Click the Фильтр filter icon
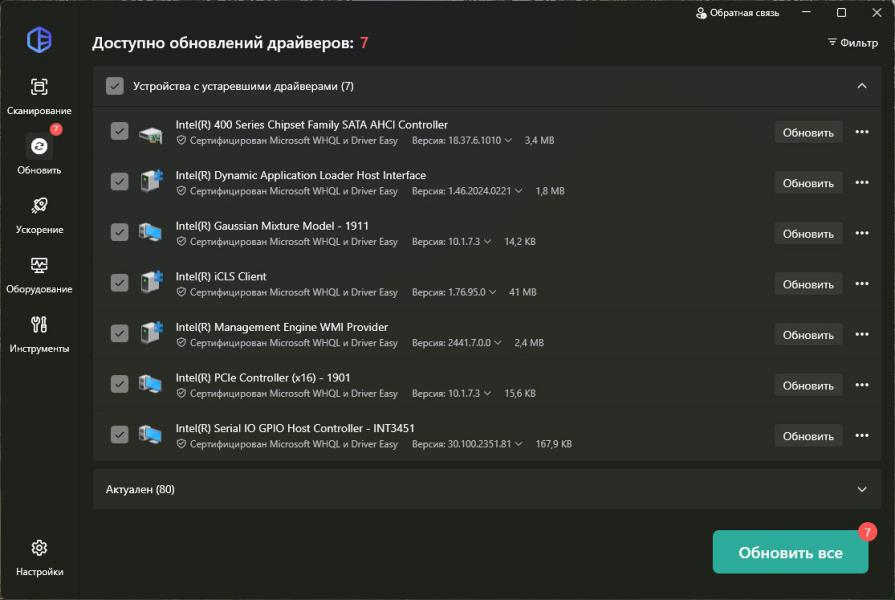 (832, 43)
